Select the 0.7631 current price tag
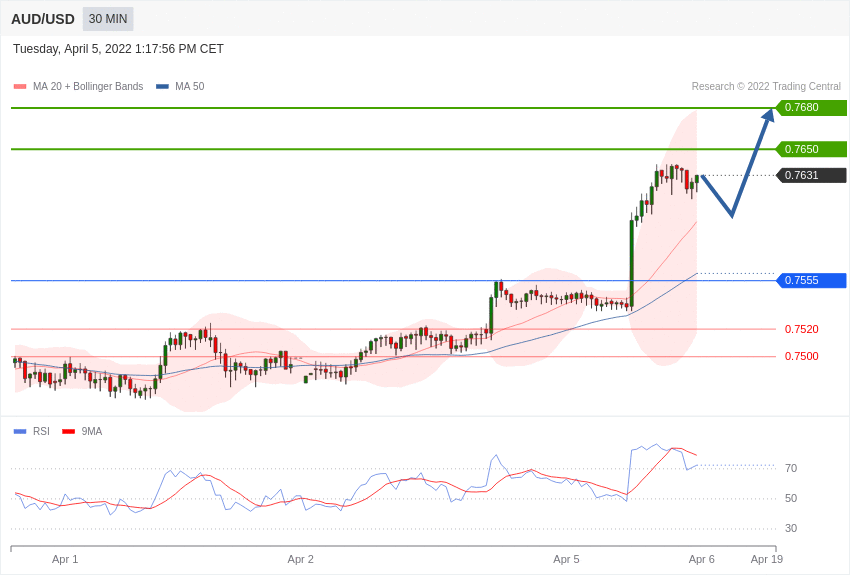The width and height of the screenshot is (850, 576). point(812,175)
